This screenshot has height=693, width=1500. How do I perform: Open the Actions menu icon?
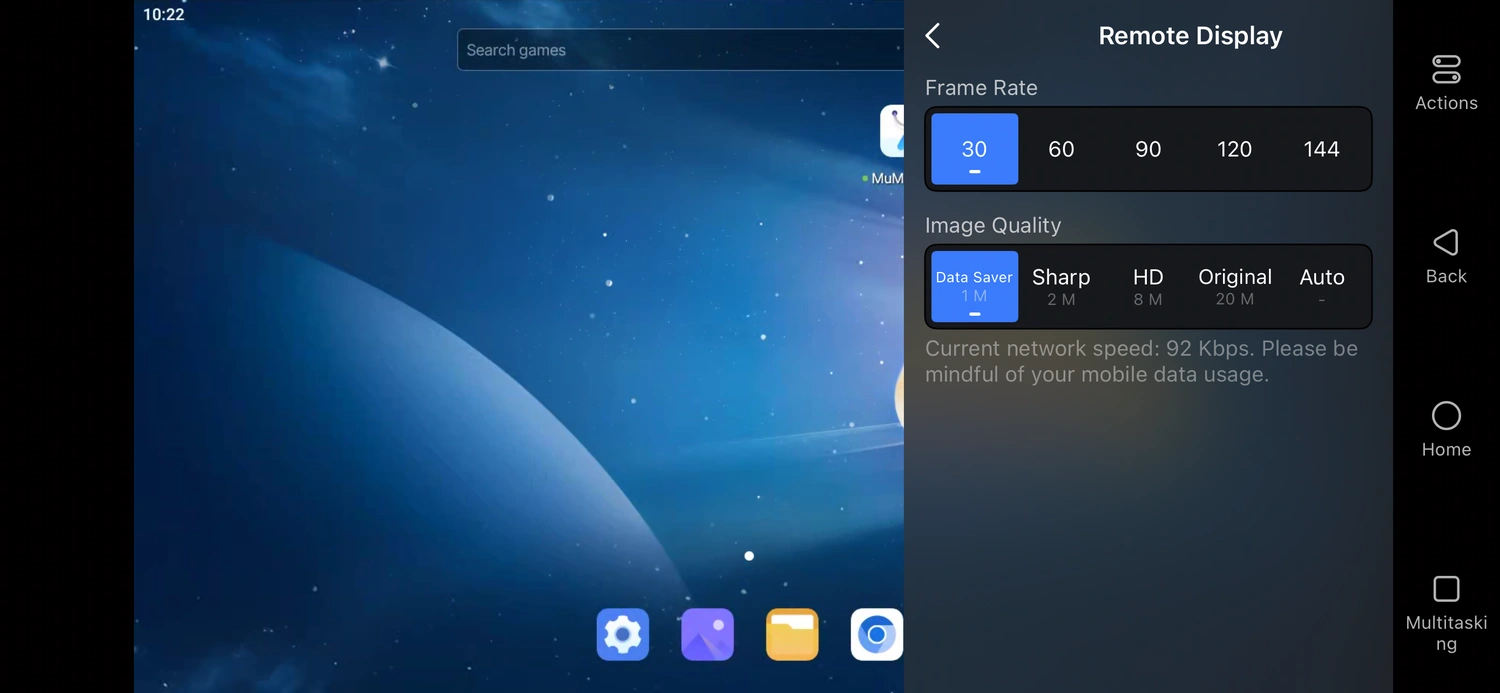coord(1446,70)
